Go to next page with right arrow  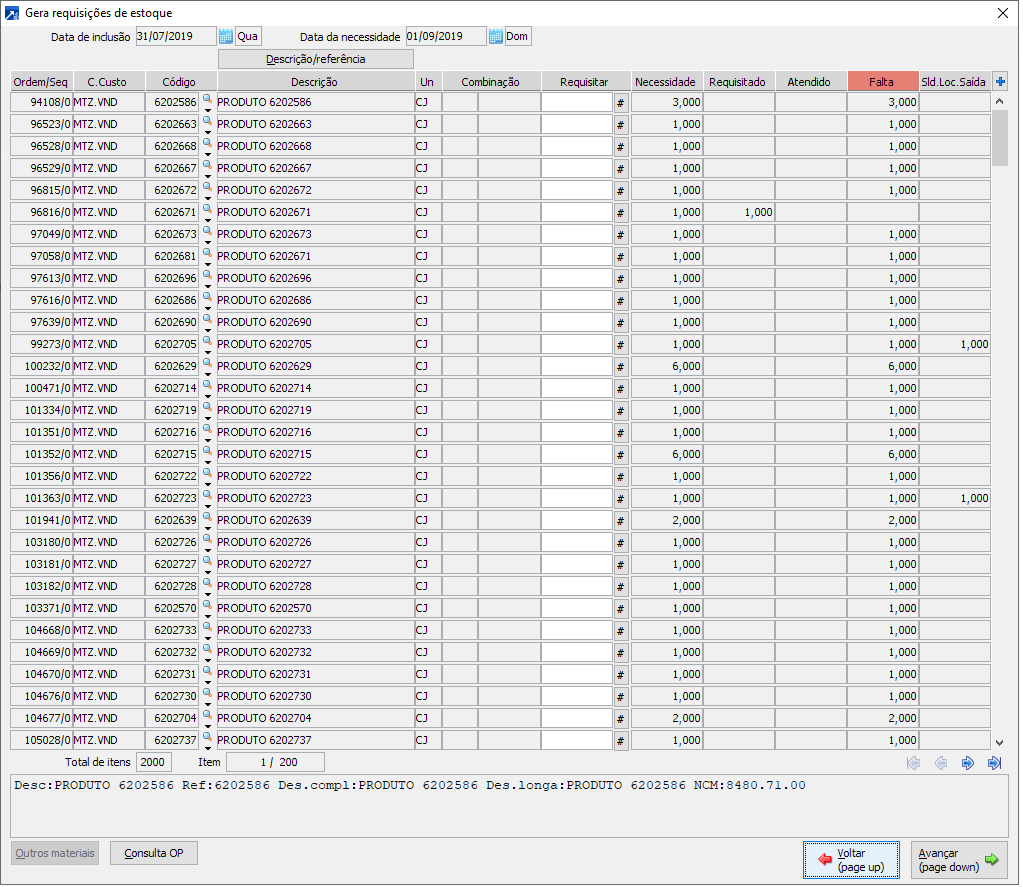[x=967, y=763]
